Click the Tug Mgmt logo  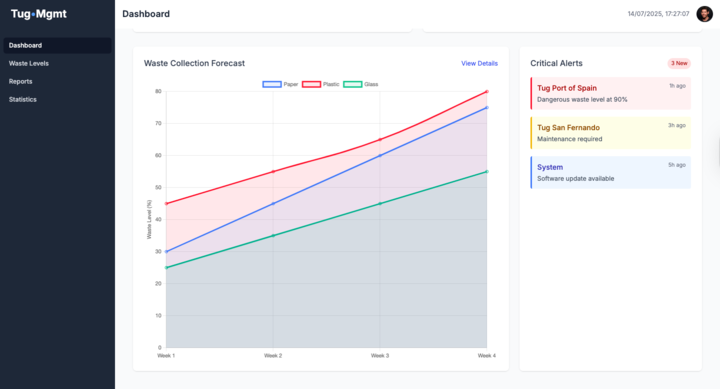(39, 14)
